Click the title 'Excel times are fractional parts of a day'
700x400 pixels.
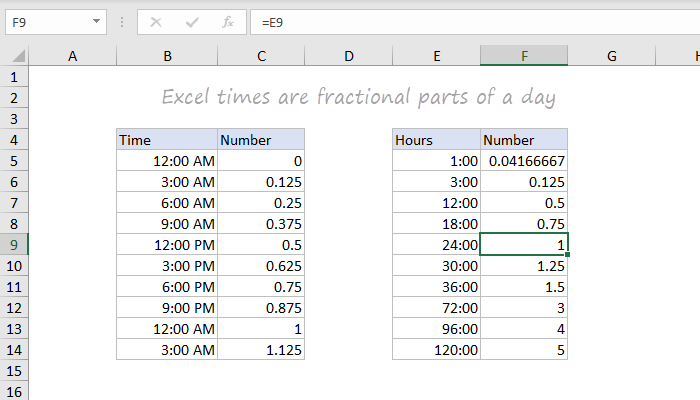pyautogui.click(x=358, y=97)
